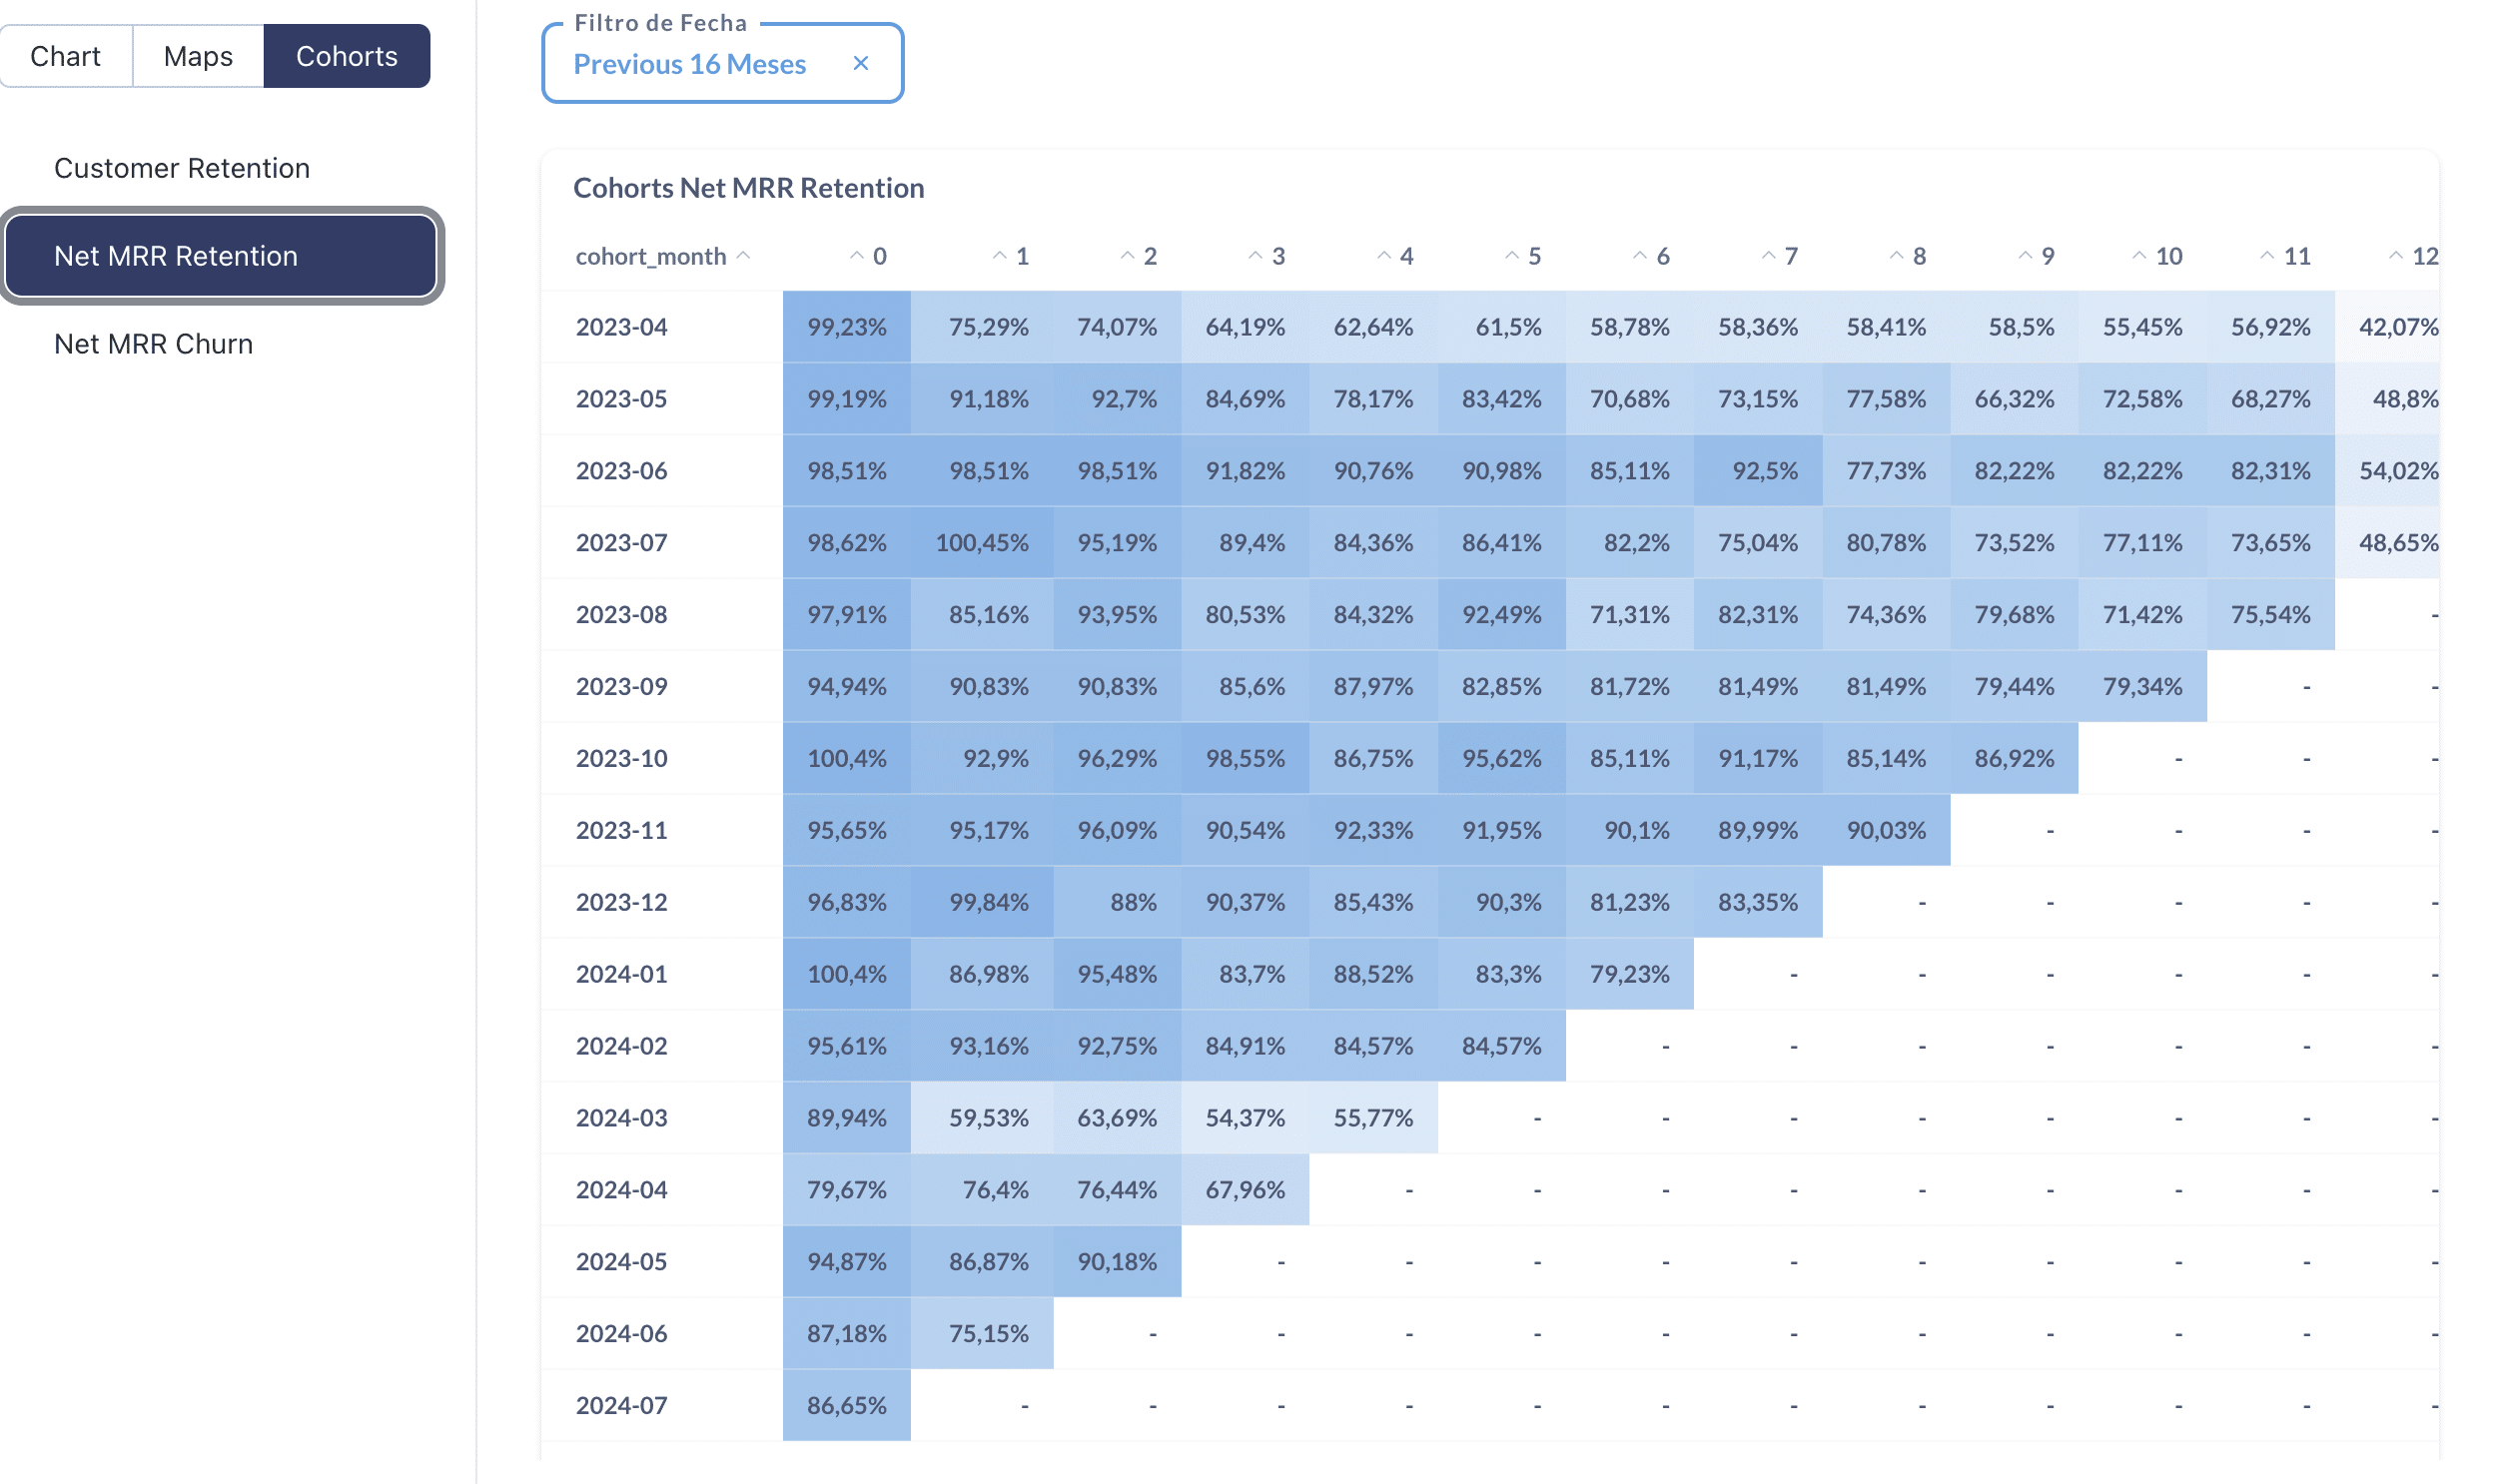
Task: Click the 99,23% cell in 2023-04 row
Action: (846, 326)
